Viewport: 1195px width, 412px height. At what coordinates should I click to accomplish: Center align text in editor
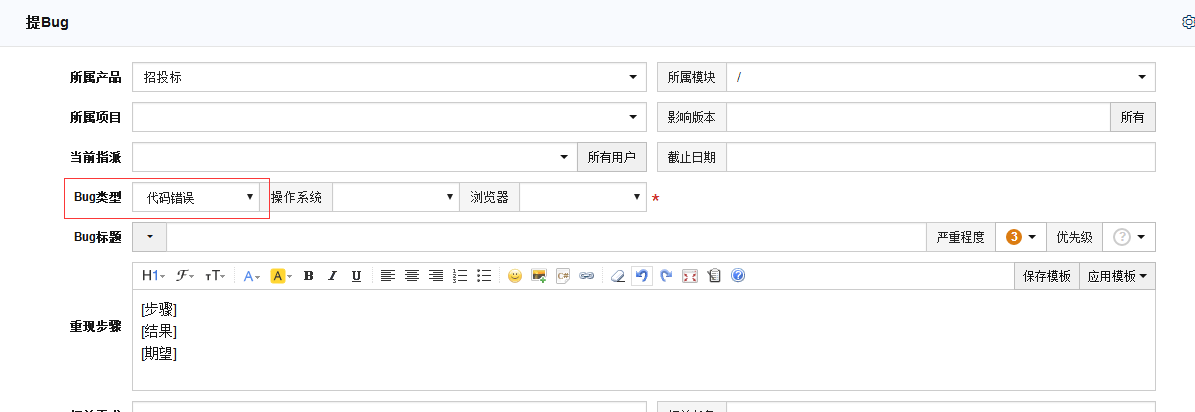coord(412,276)
